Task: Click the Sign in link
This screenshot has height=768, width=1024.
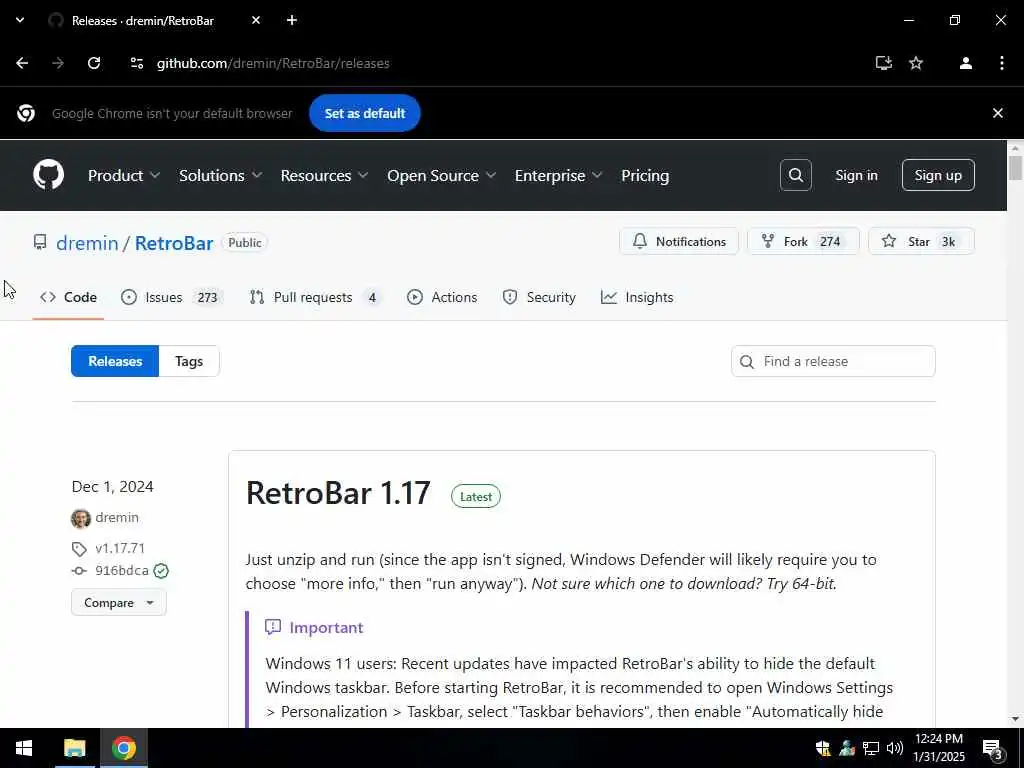Action: 856,175
